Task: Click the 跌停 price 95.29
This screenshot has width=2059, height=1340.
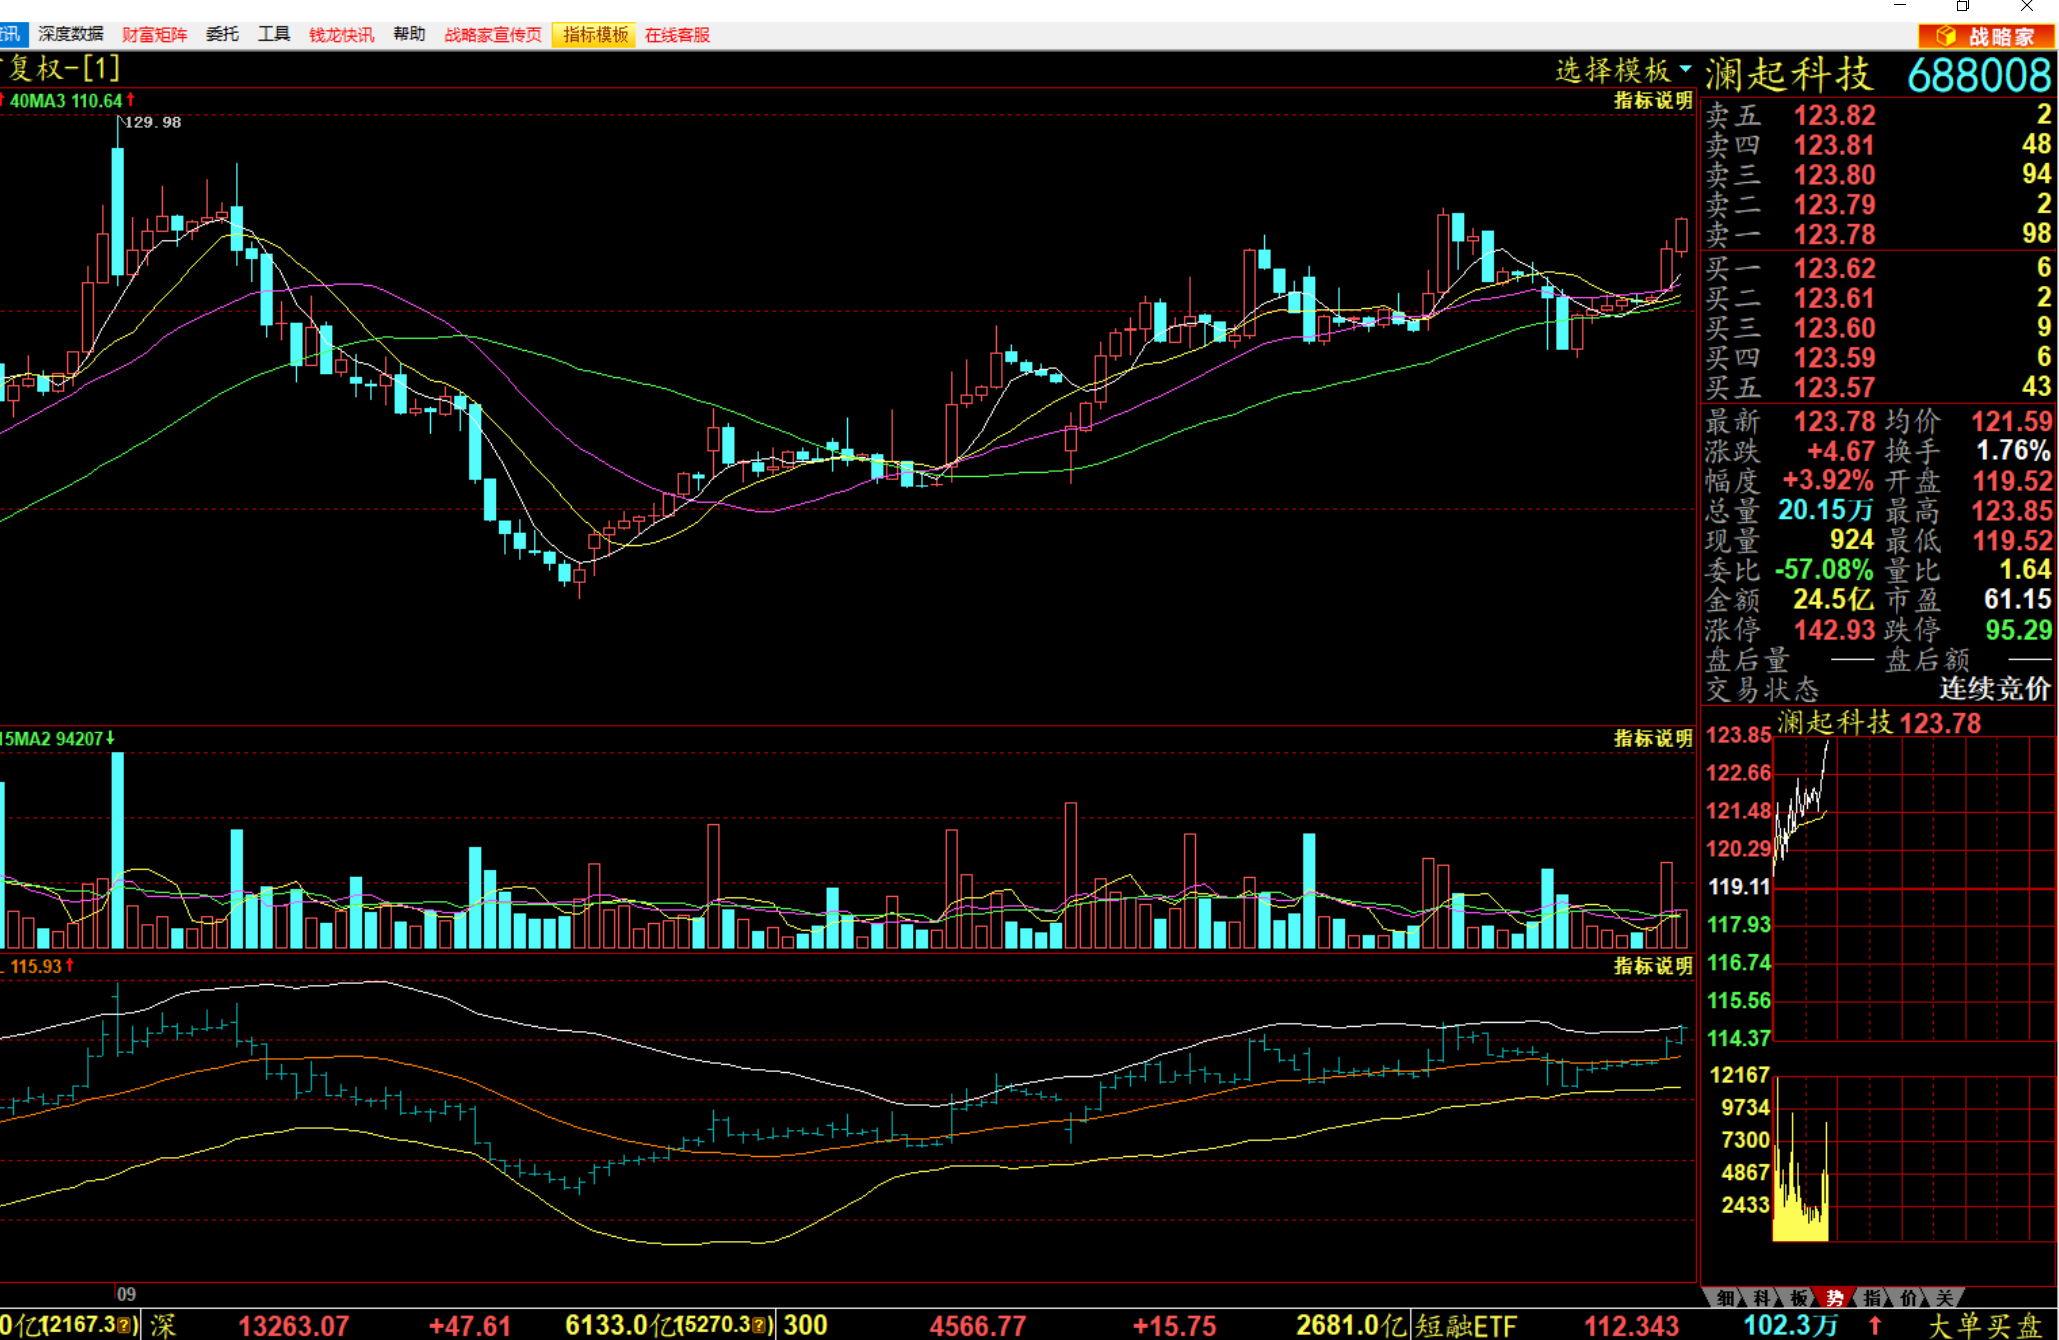Action: click(x=2019, y=630)
